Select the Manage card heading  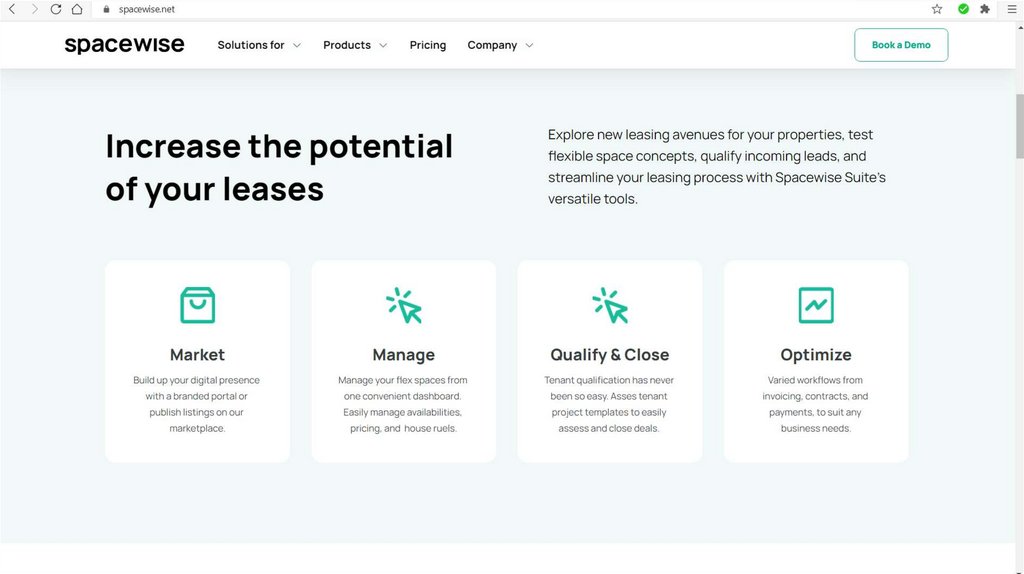click(x=404, y=355)
